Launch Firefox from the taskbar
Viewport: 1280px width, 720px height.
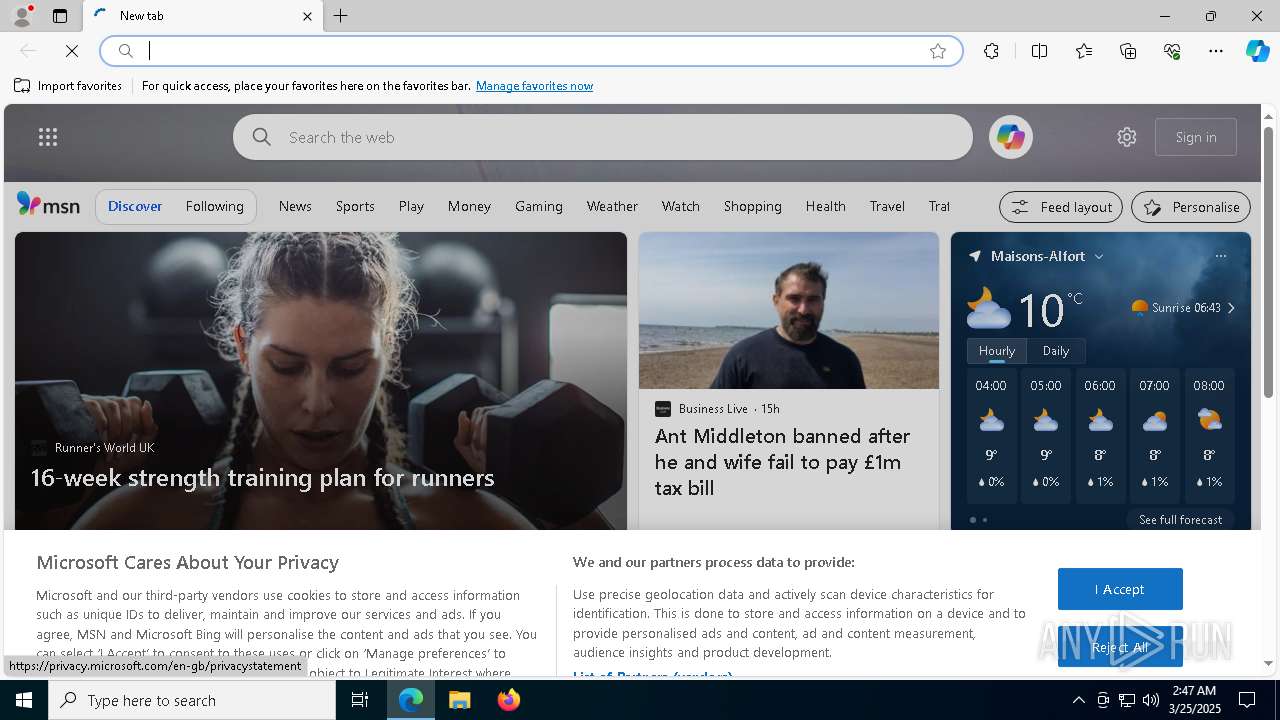click(509, 700)
